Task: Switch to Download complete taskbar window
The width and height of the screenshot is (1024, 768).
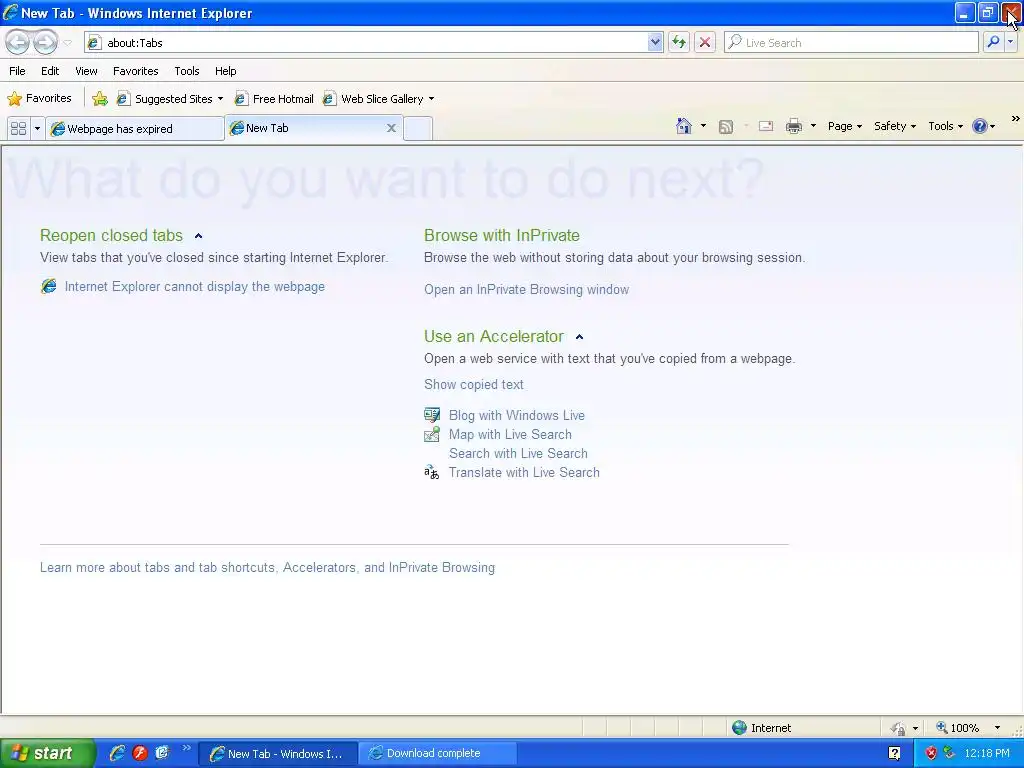Action: coord(438,753)
